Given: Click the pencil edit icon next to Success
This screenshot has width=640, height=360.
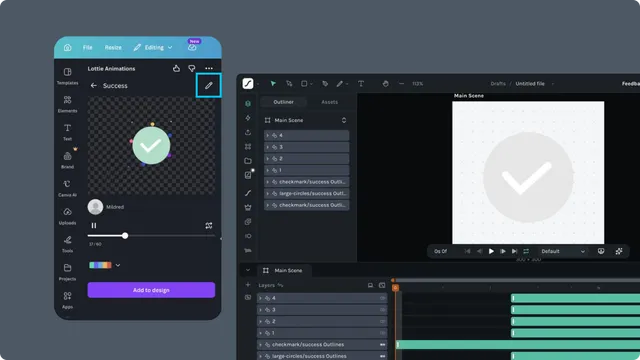Looking at the screenshot, I should coord(209,85).
